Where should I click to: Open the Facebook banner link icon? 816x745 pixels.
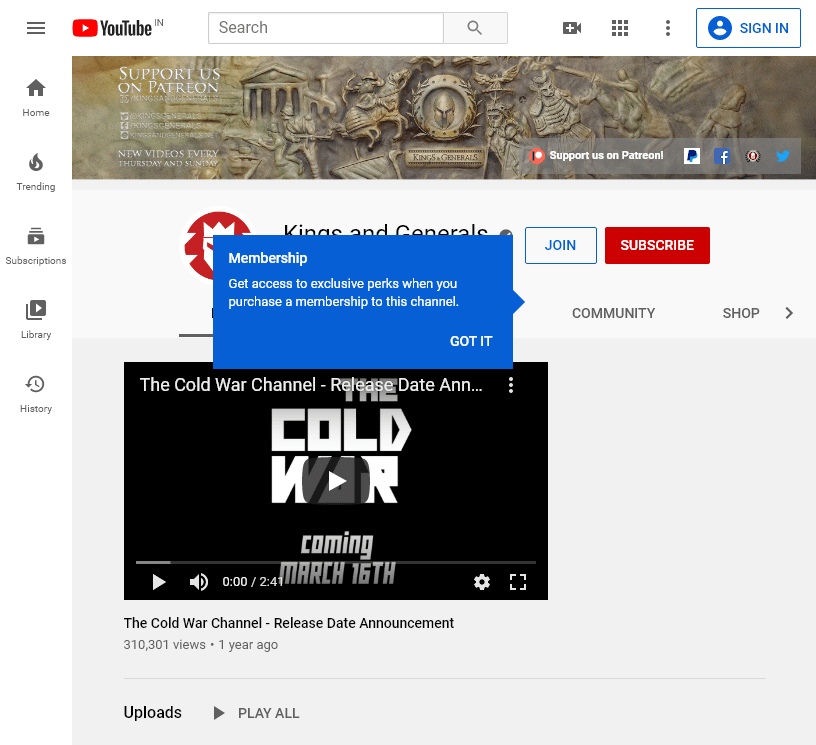pyautogui.click(x=722, y=156)
